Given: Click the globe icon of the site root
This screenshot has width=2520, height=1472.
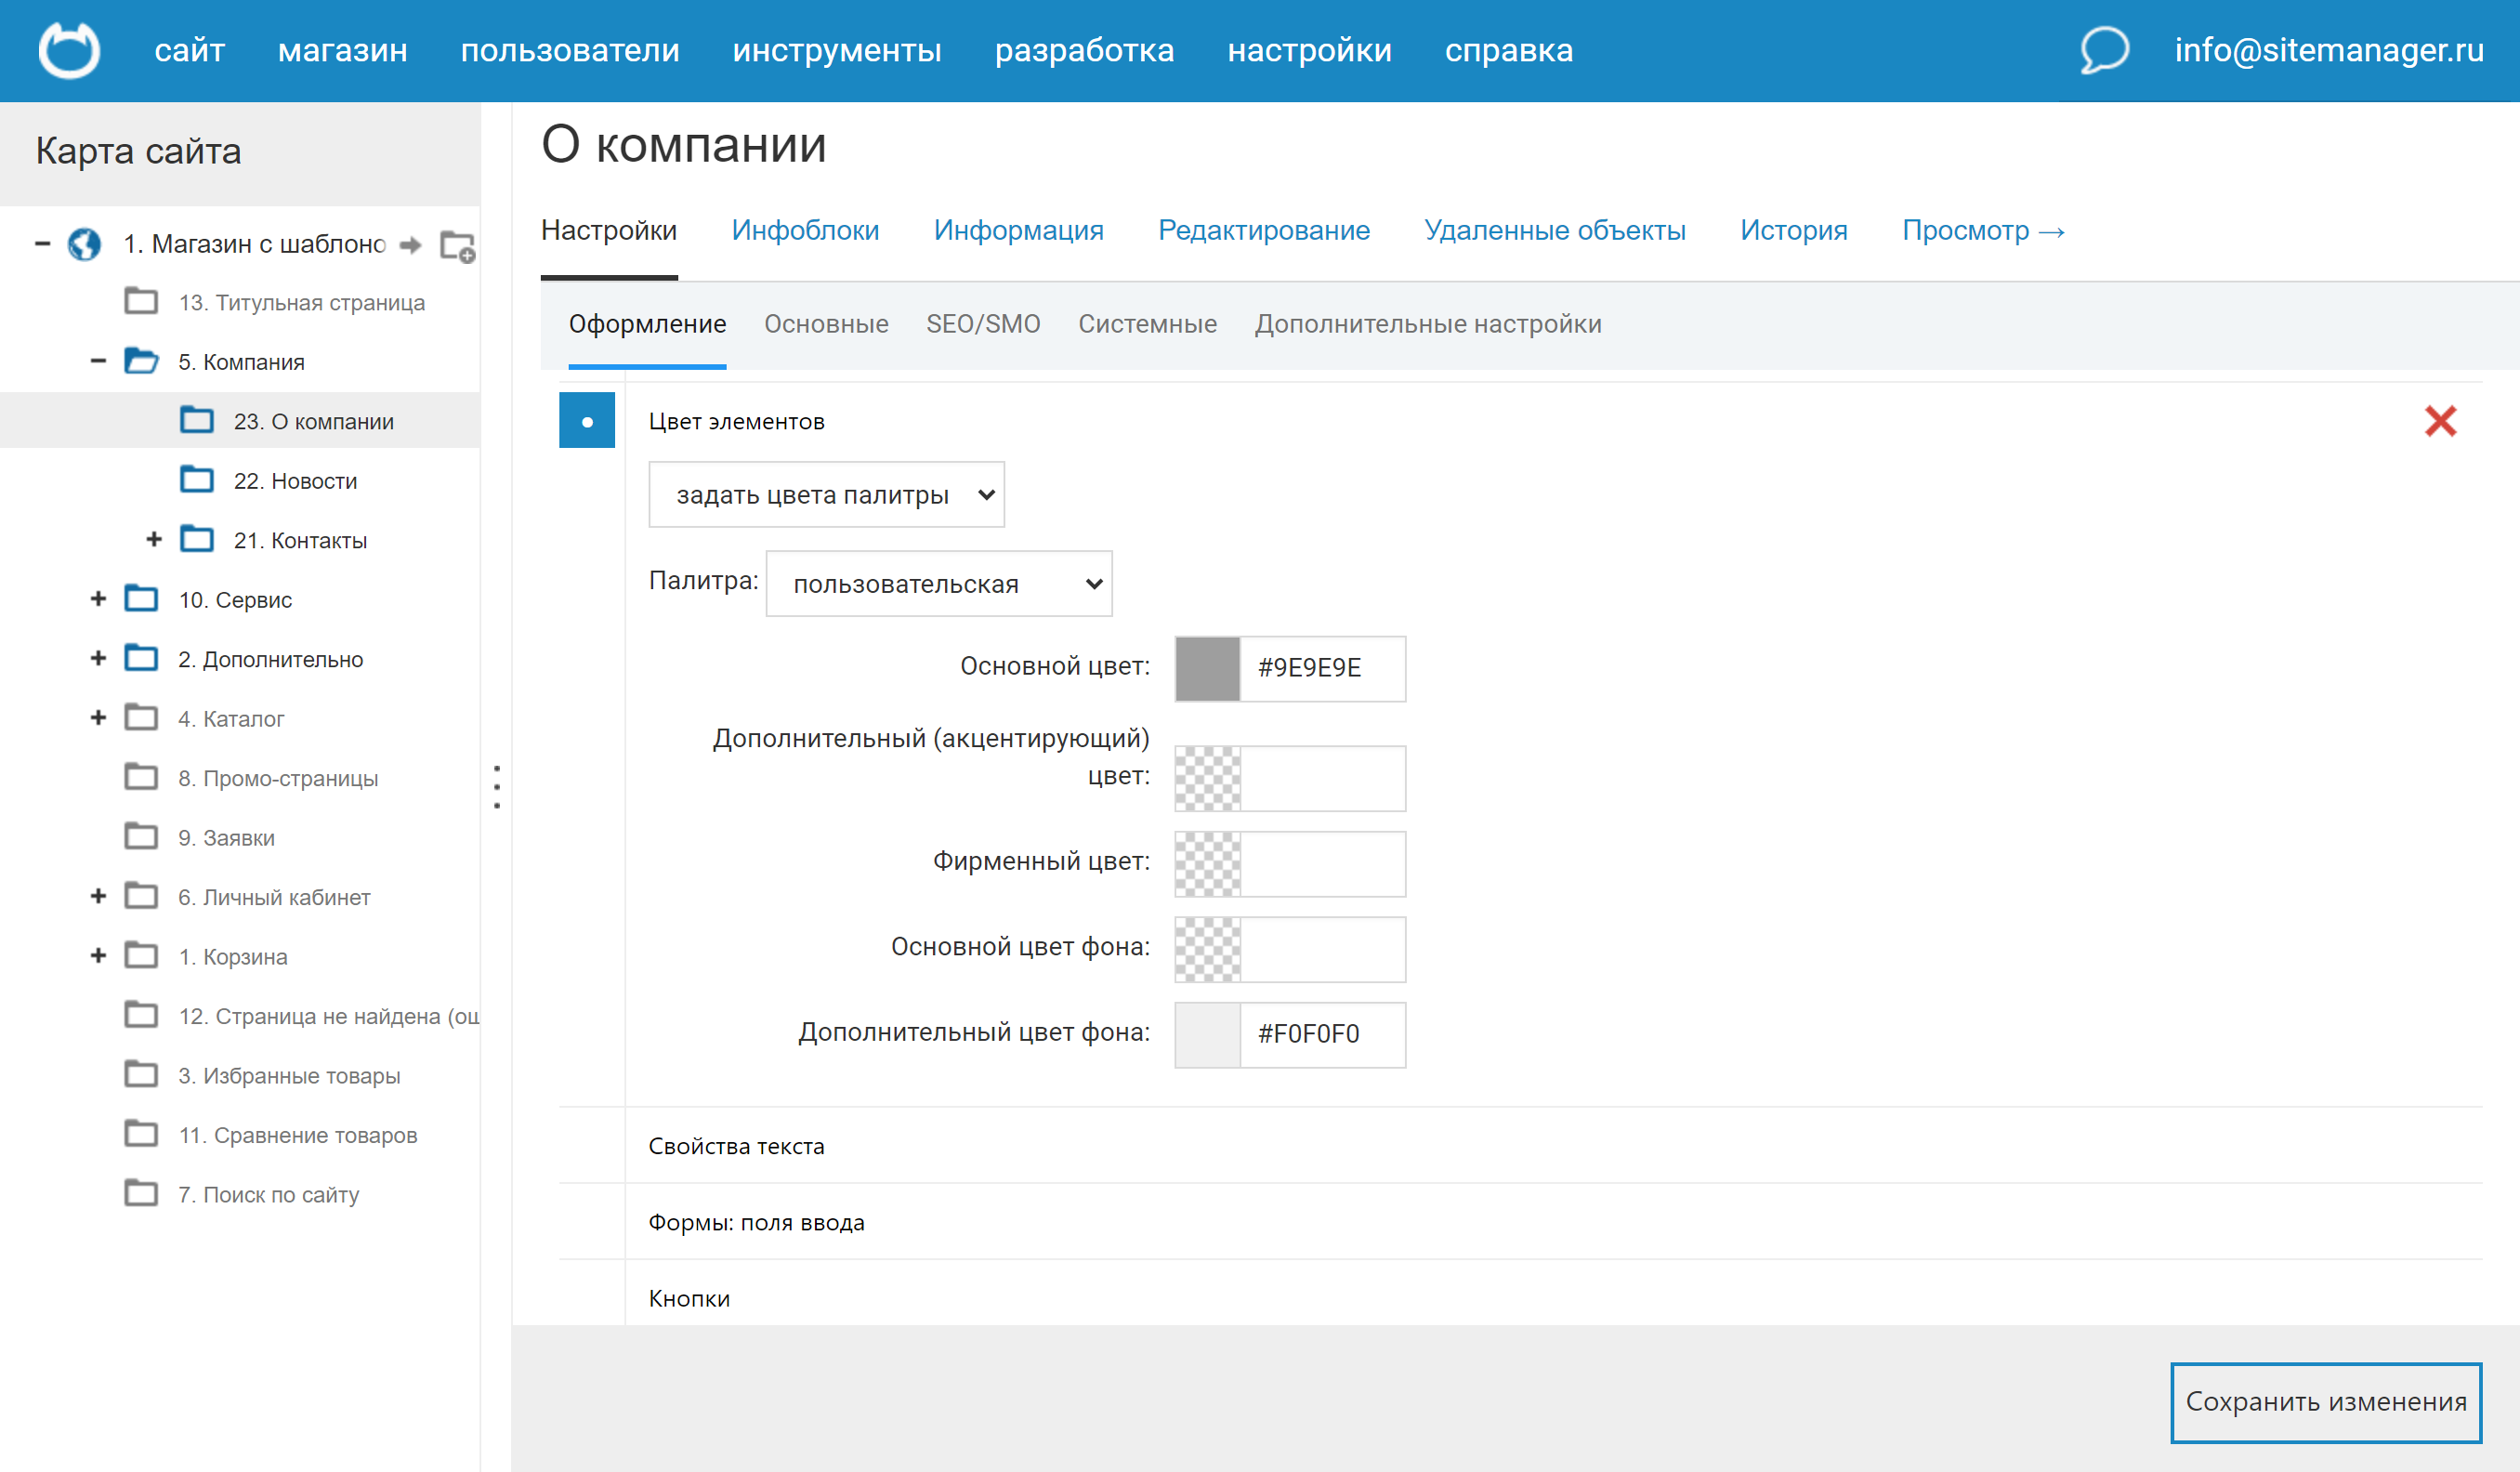Looking at the screenshot, I should point(84,244).
